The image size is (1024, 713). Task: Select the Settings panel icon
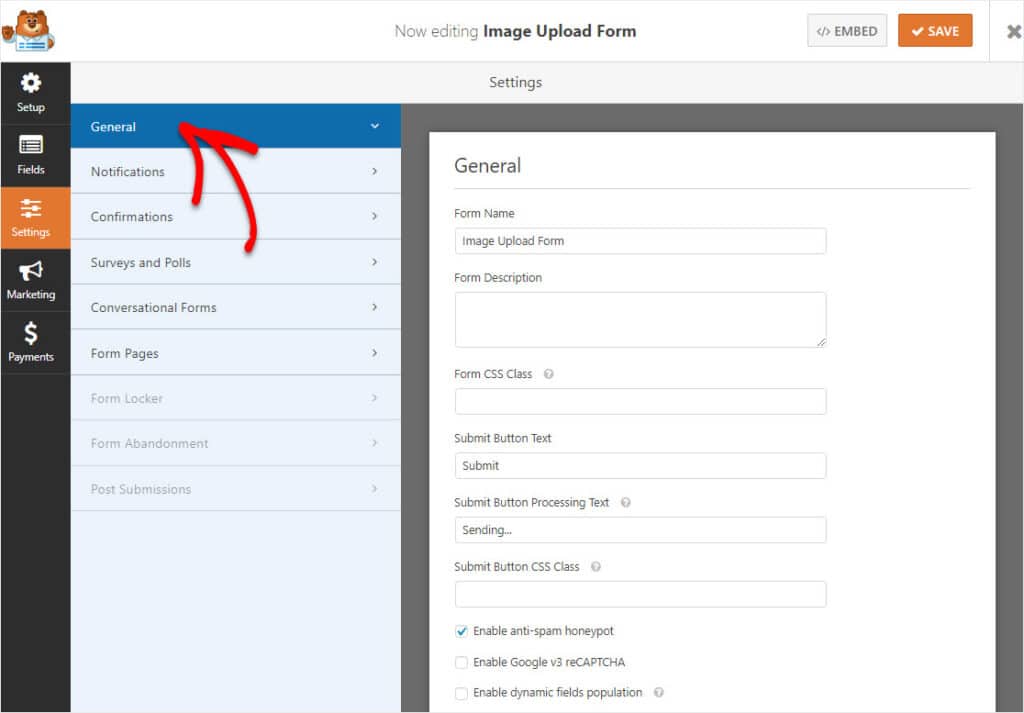[34, 217]
